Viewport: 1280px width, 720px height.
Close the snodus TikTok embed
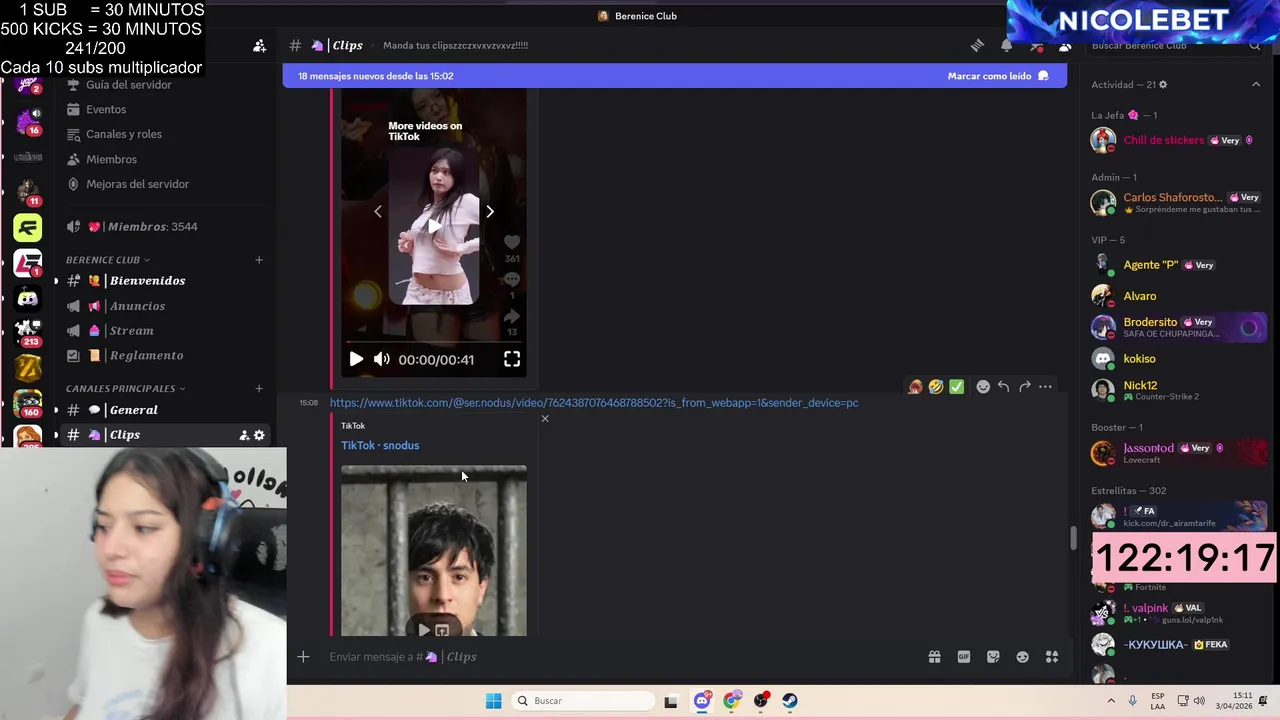tap(545, 418)
